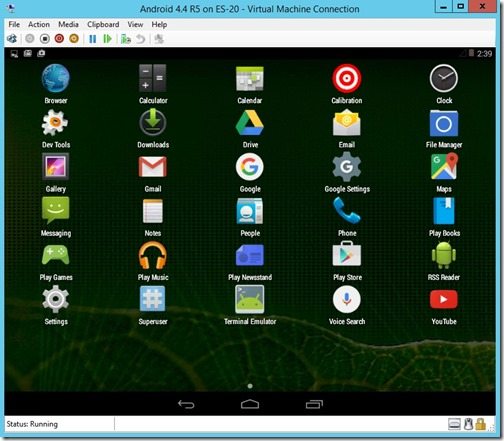Tap the Android recent apps button
Screen dimensions: 504x441
tap(314, 404)
